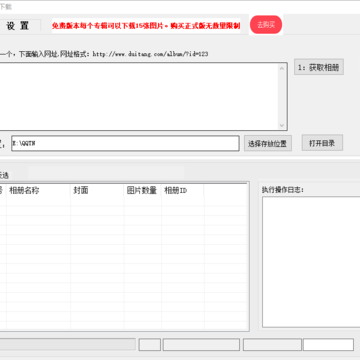Click the 执行操作日志 label
Screen dimensions: 360x360
[283, 190]
